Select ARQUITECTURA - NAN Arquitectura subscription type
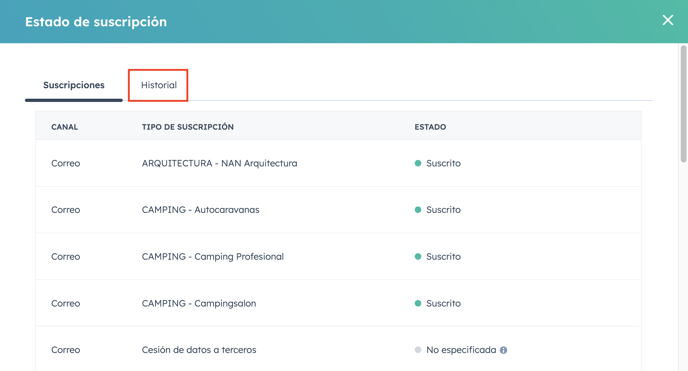This screenshot has width=688, height=371. (x=219, y=163)
